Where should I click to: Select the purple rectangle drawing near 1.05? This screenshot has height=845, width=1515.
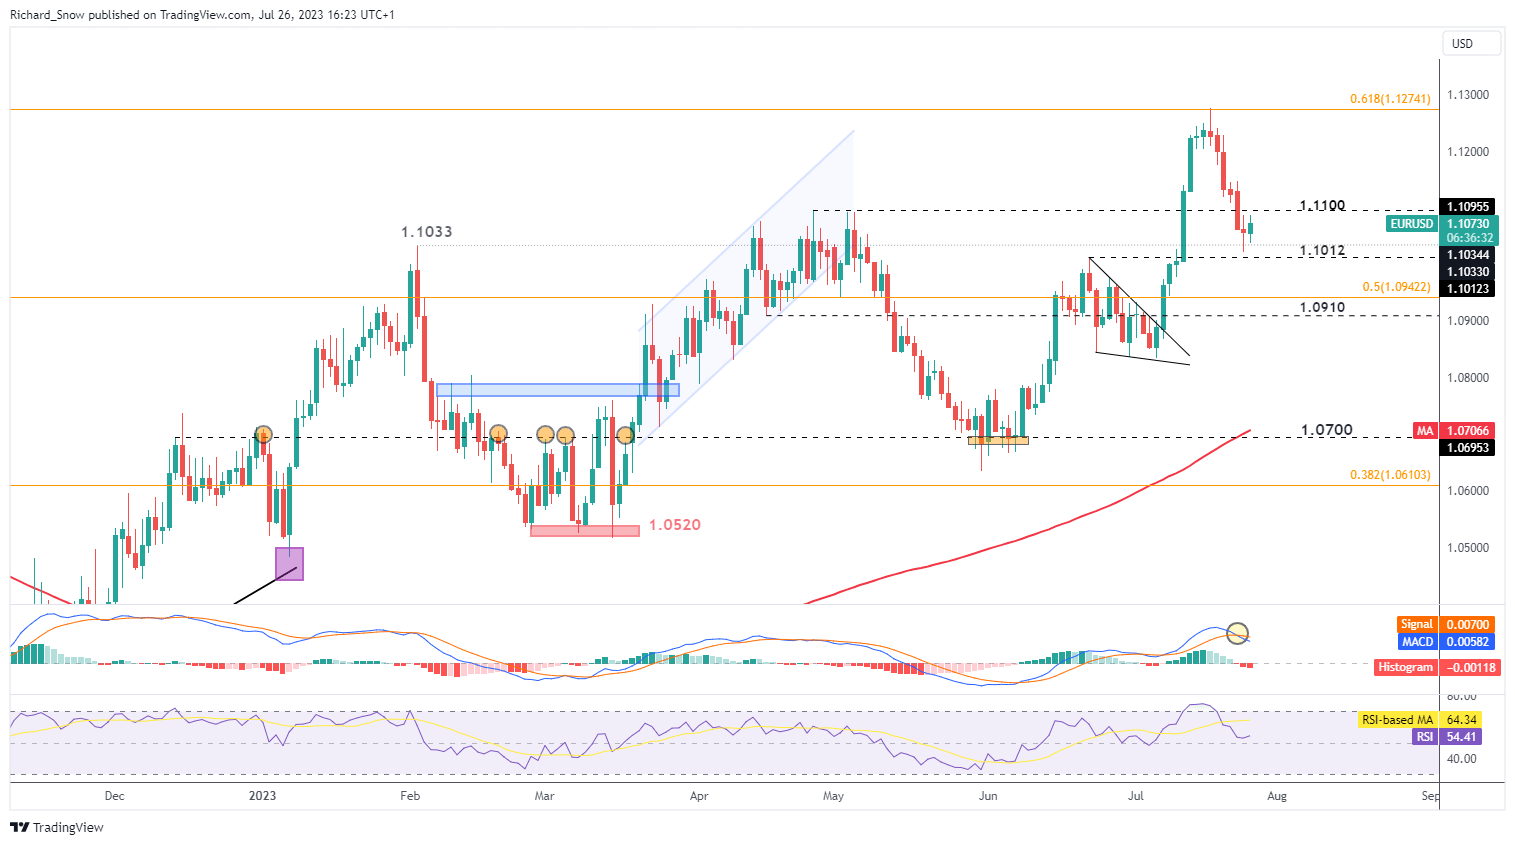tap(289, 564)
